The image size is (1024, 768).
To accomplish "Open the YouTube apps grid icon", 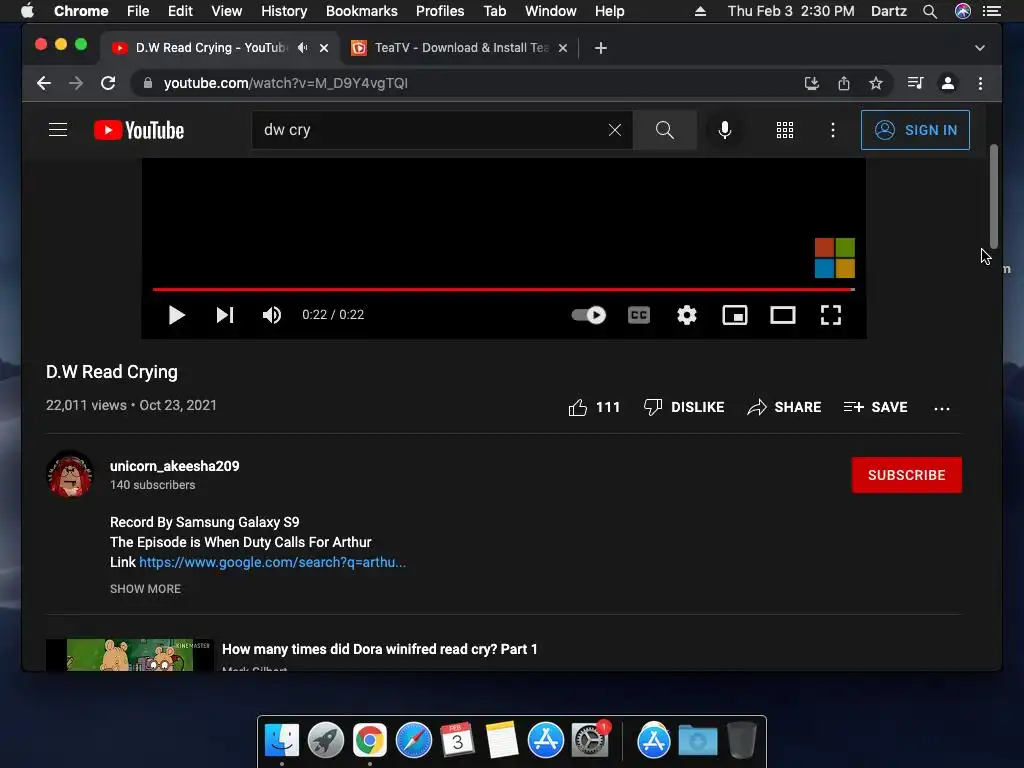I will point(785,130).
